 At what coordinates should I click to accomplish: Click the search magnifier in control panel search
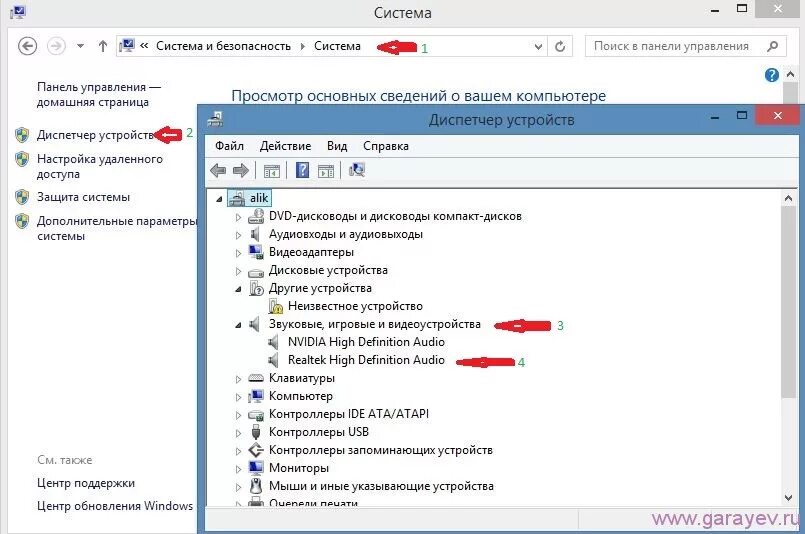pyautogui.click(x=772, y=46)
